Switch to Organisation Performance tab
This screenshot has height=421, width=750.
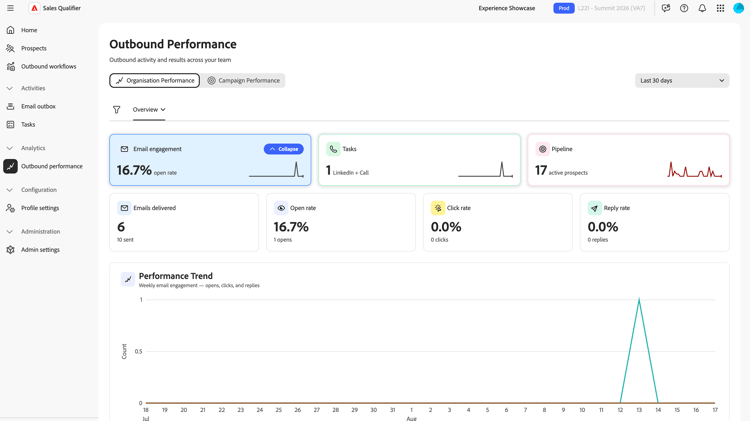(154, 80)
